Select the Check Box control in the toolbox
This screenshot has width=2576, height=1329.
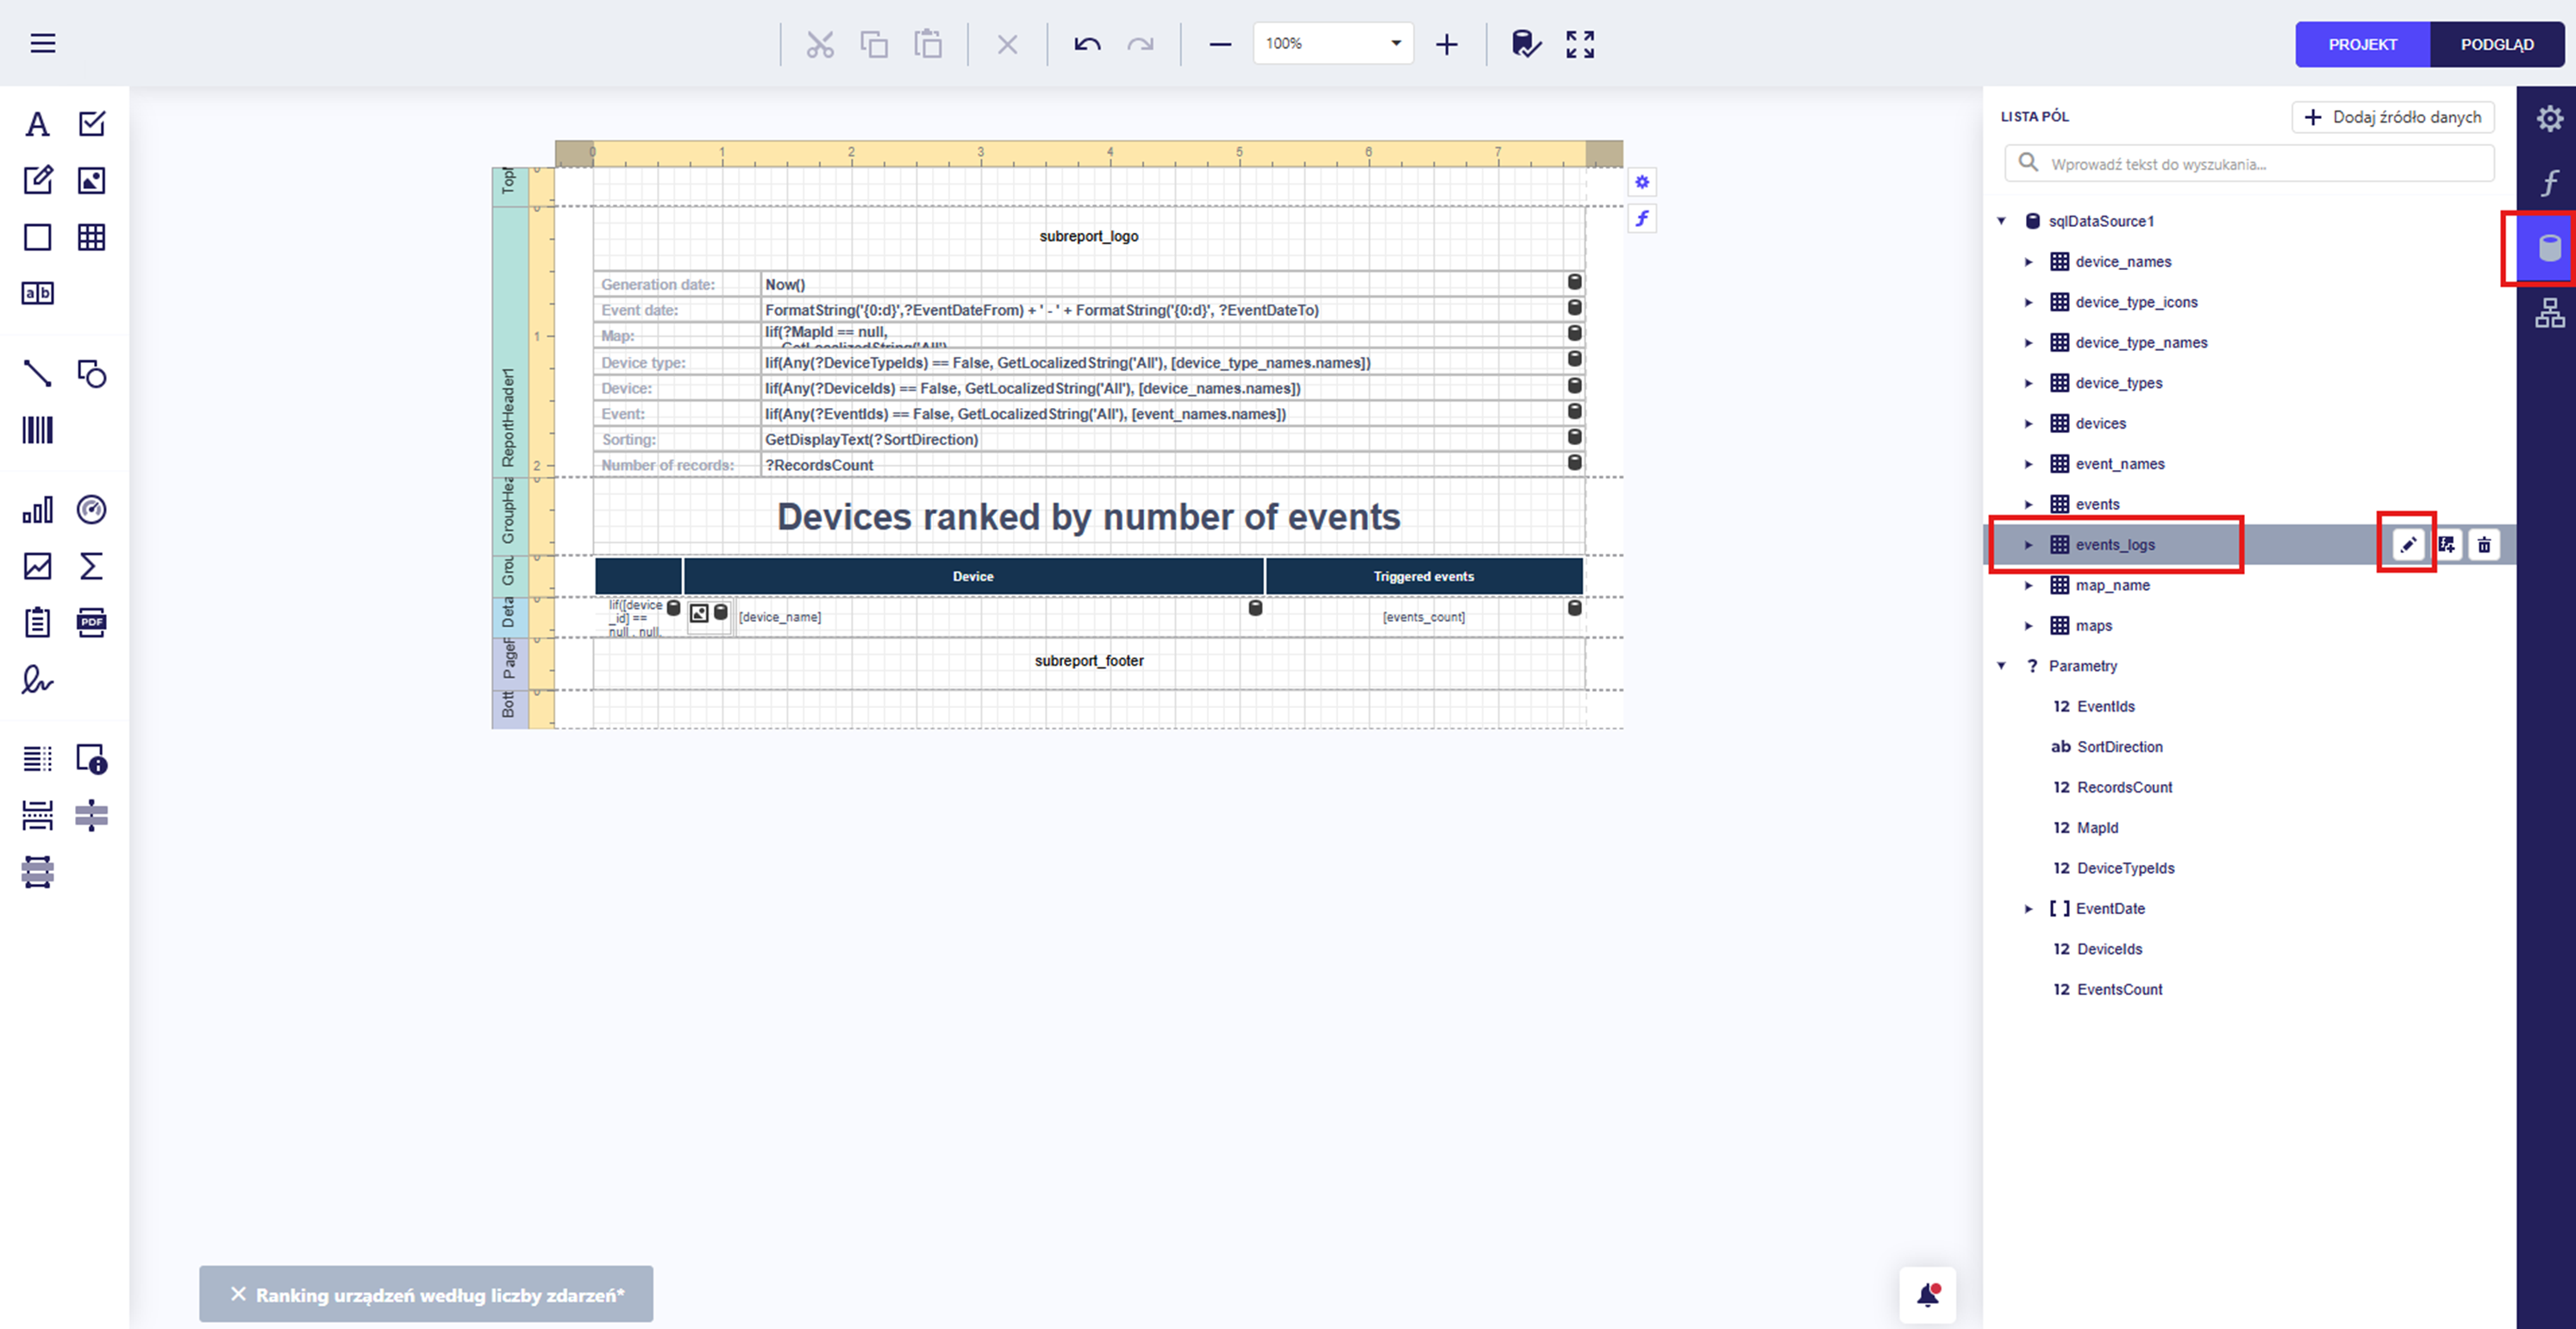(x=91, y=124)
